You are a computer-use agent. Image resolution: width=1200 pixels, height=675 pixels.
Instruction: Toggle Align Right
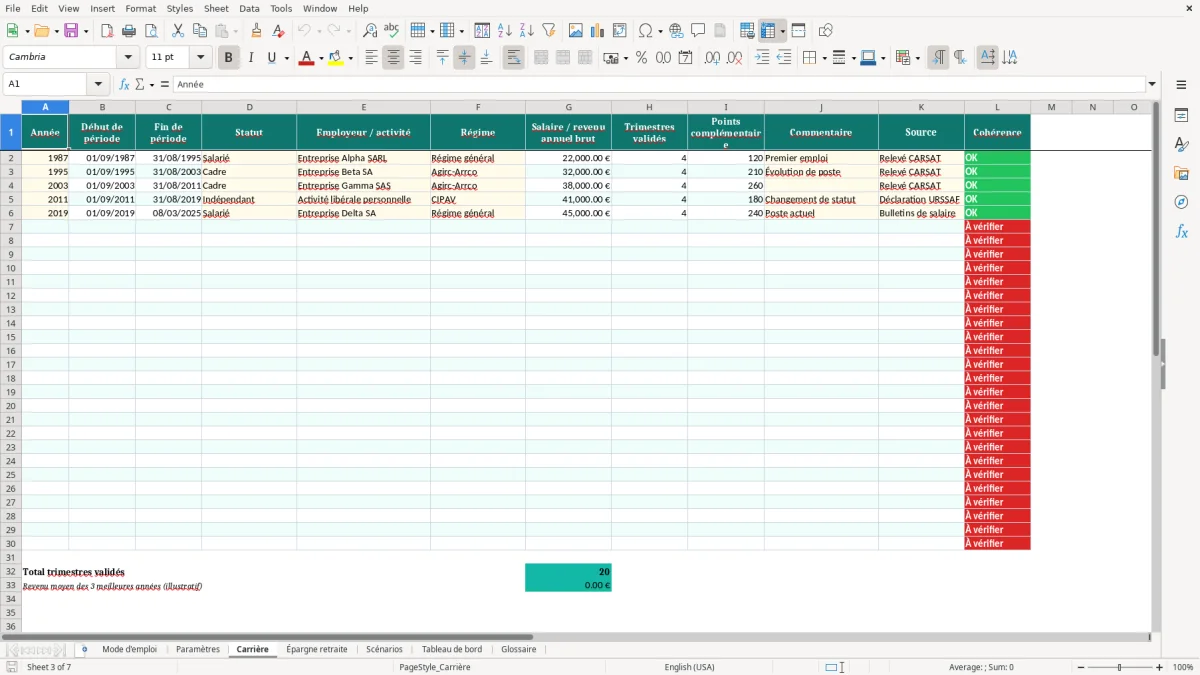pos(415,58)
